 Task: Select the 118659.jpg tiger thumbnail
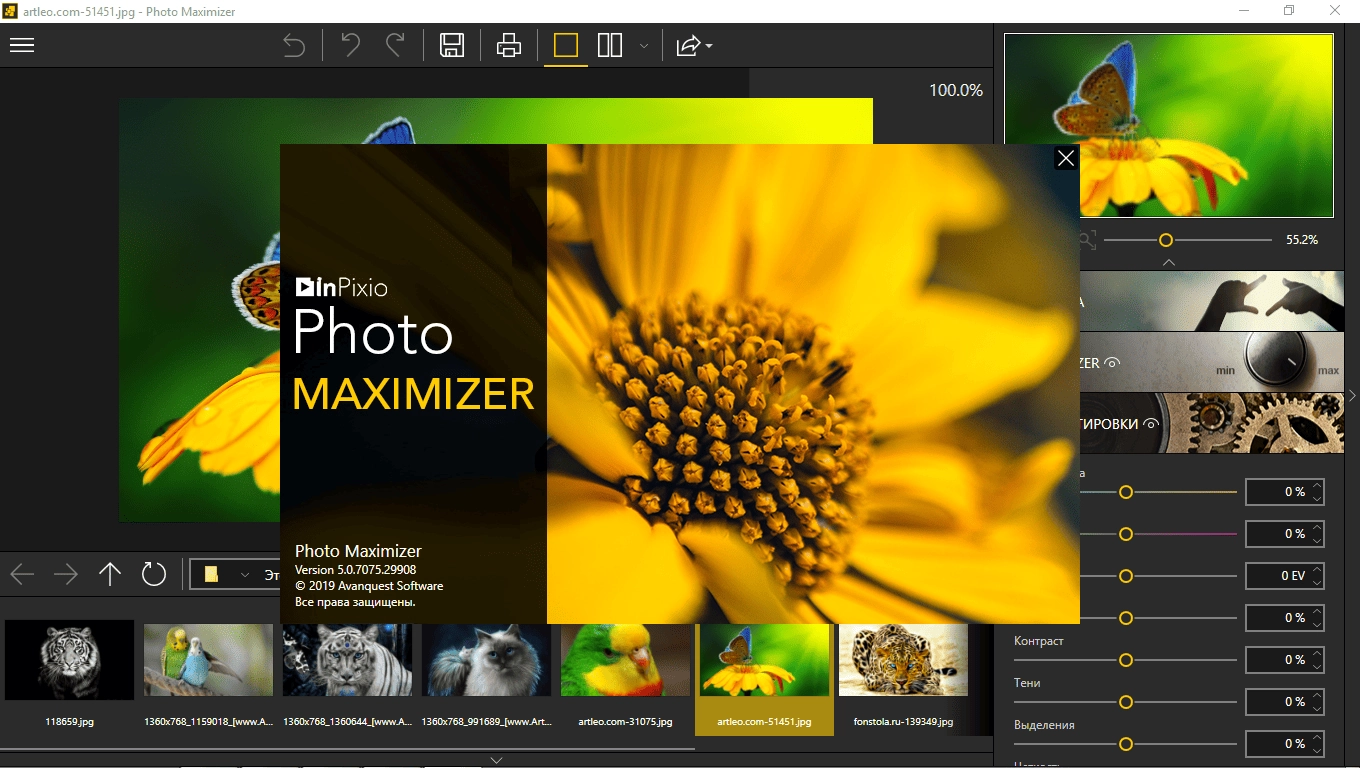point(70,659)
